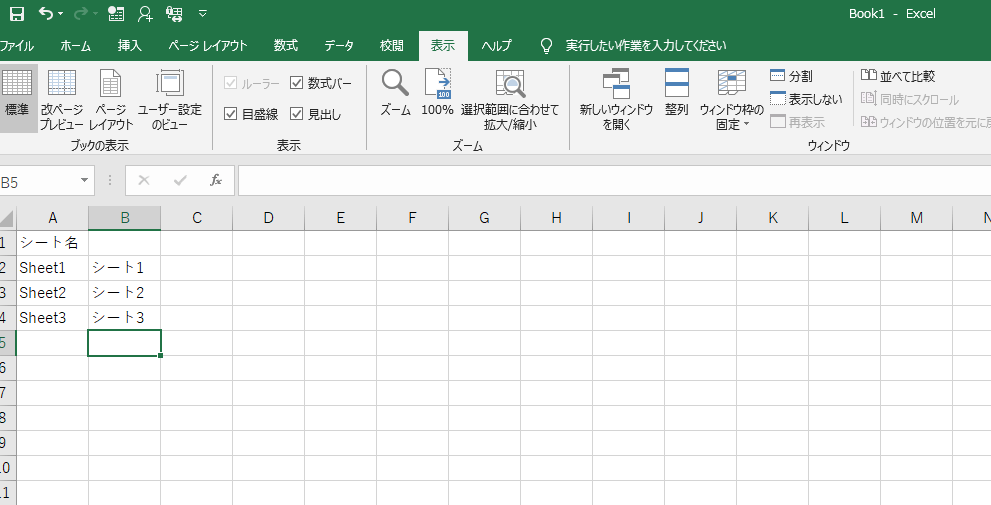Click the Save icon in quick access toolbar

click(x=17, y=13)
